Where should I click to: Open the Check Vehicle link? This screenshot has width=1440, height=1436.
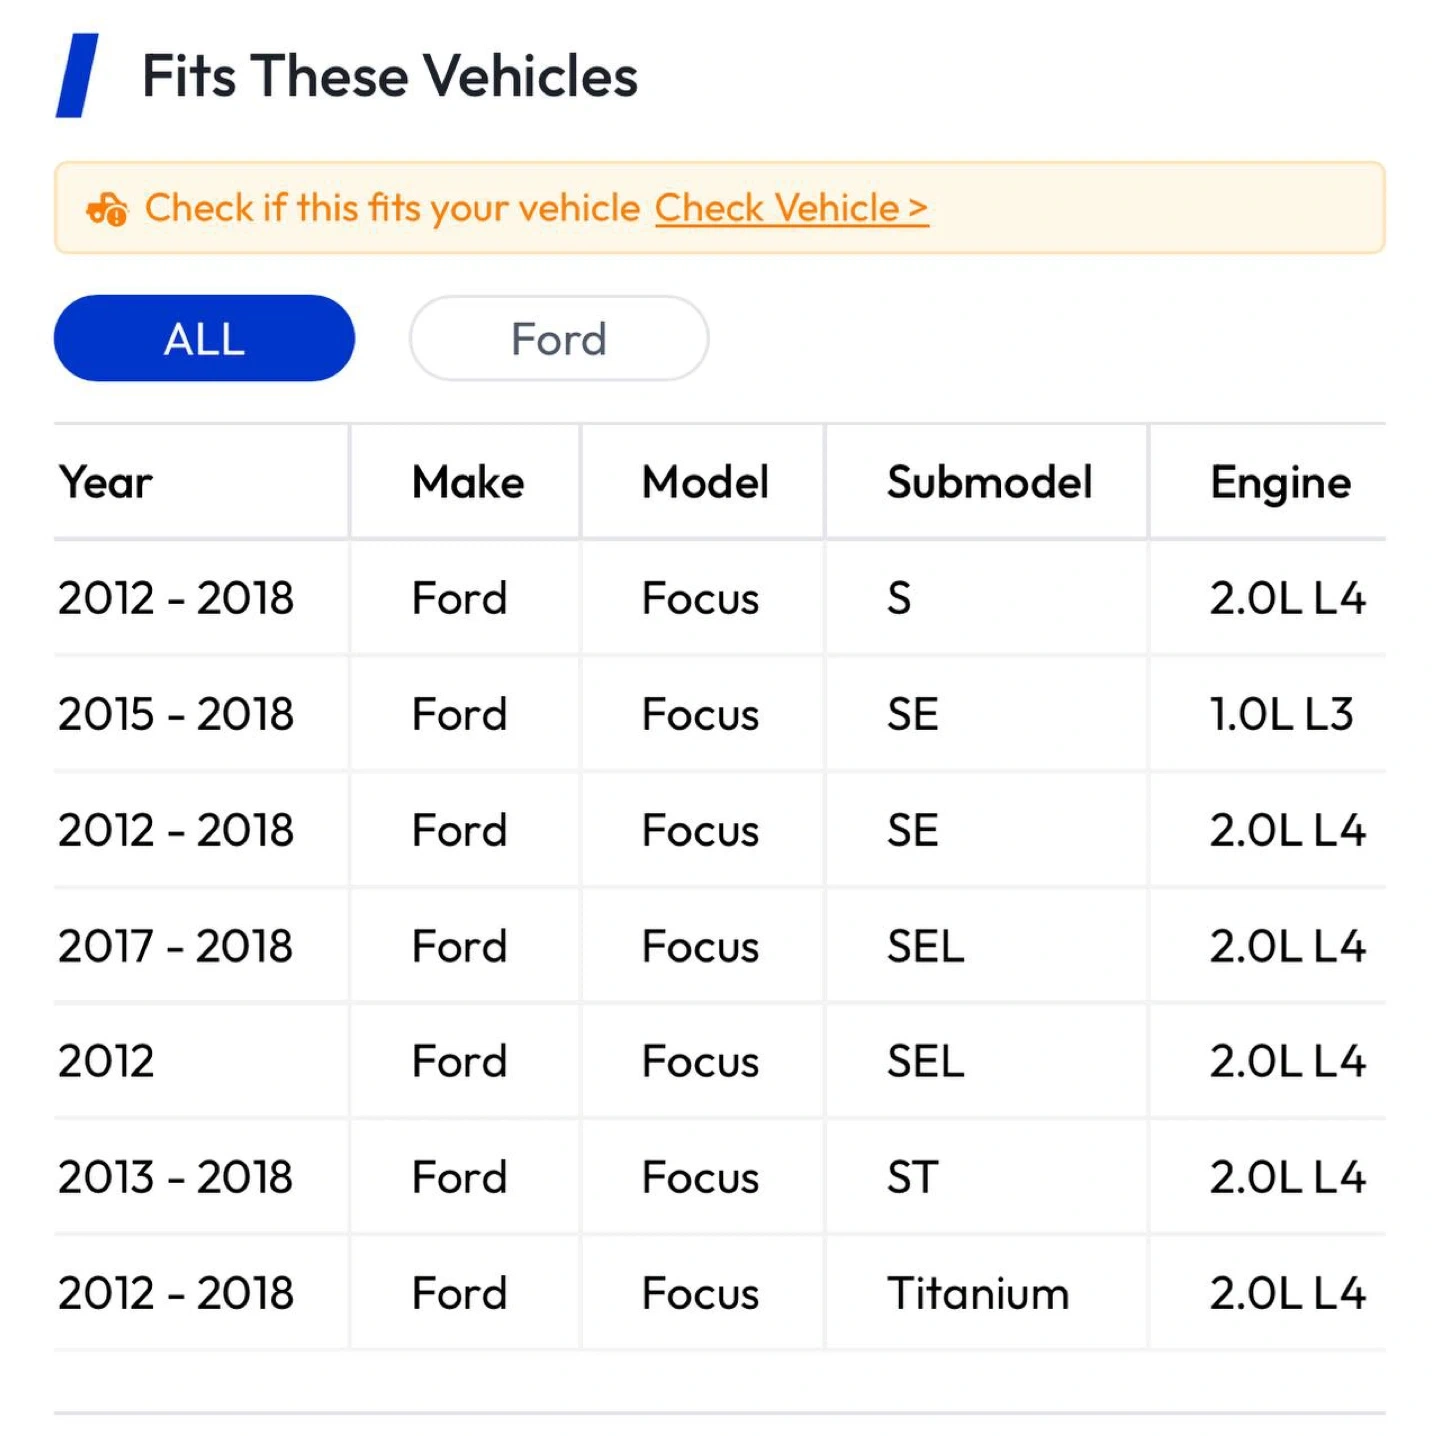click(791, 208)
